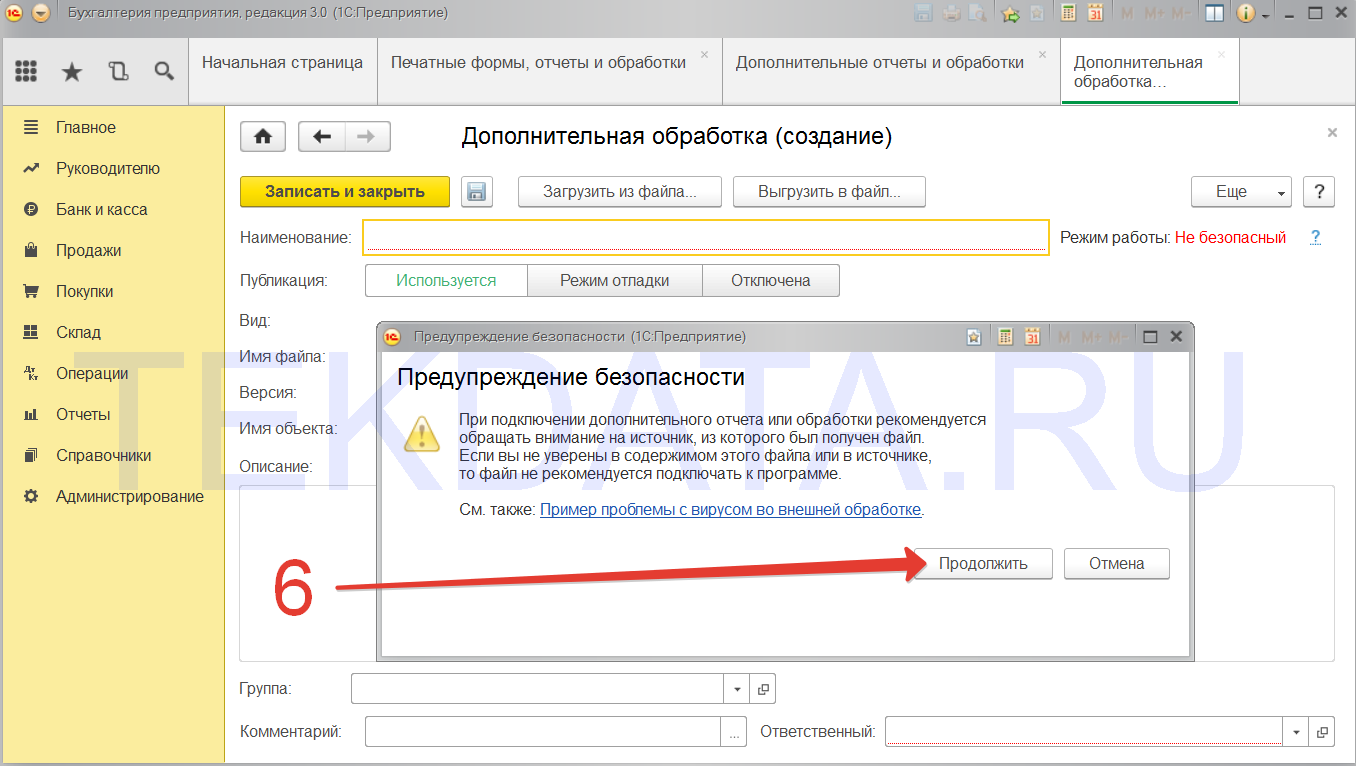
Task: Open Favorites star icon
Action: point(72,71)
